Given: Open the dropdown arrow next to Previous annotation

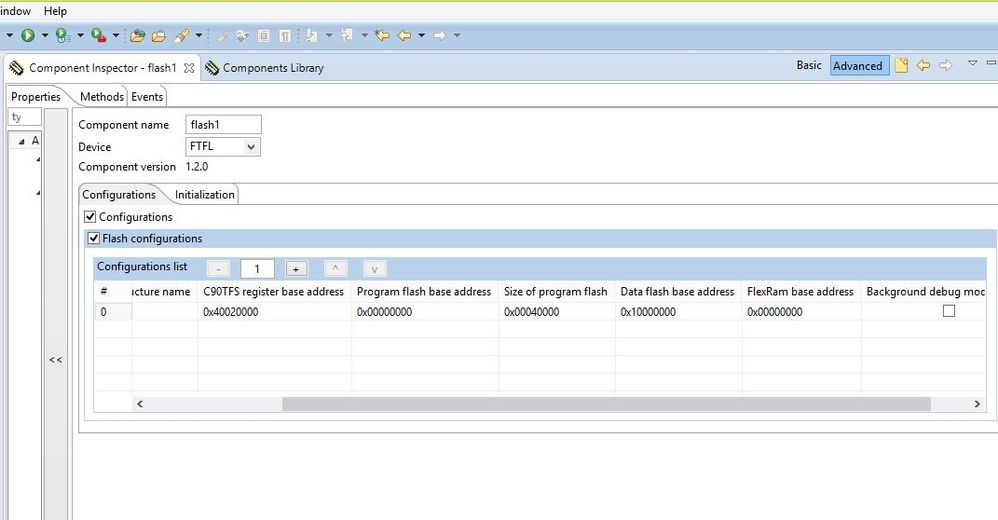Looking at the screenshot, I should click(x=365, y=36).
